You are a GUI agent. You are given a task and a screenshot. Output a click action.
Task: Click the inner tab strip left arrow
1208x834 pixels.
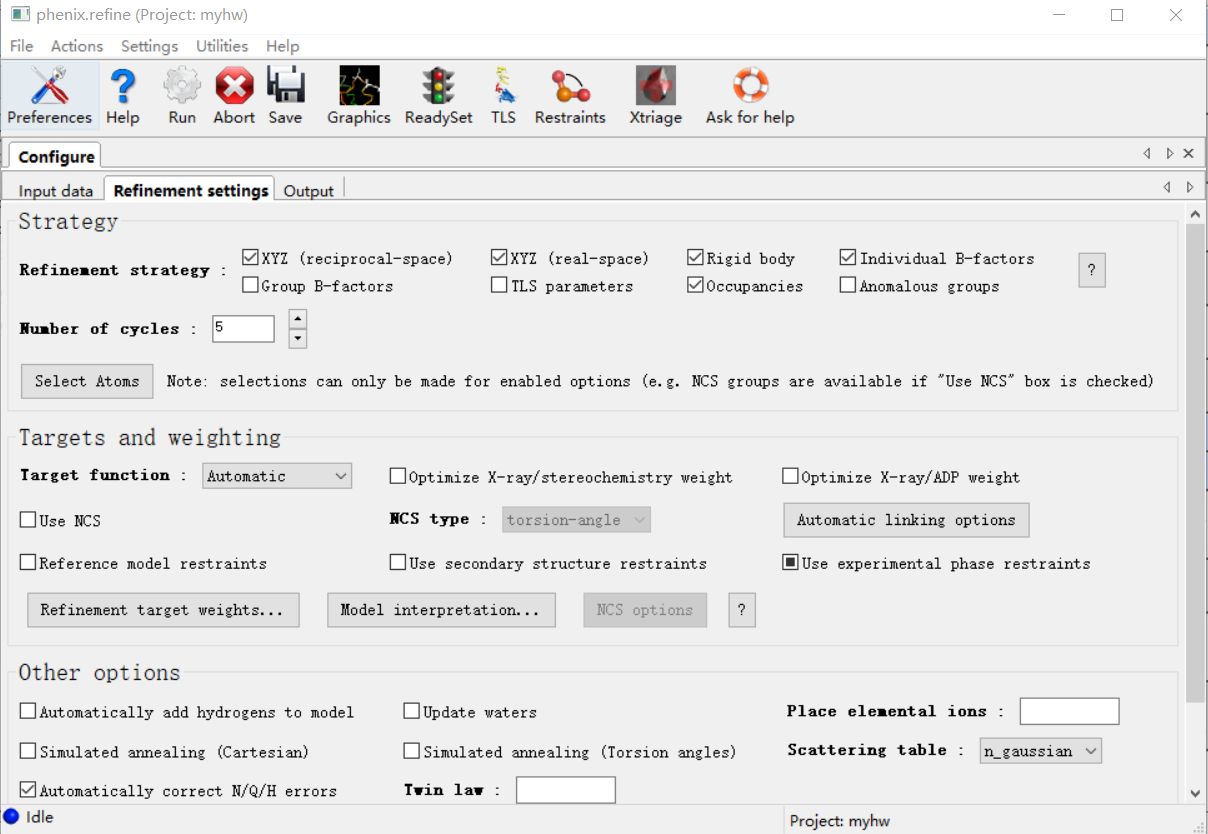tap(1167, 187)
